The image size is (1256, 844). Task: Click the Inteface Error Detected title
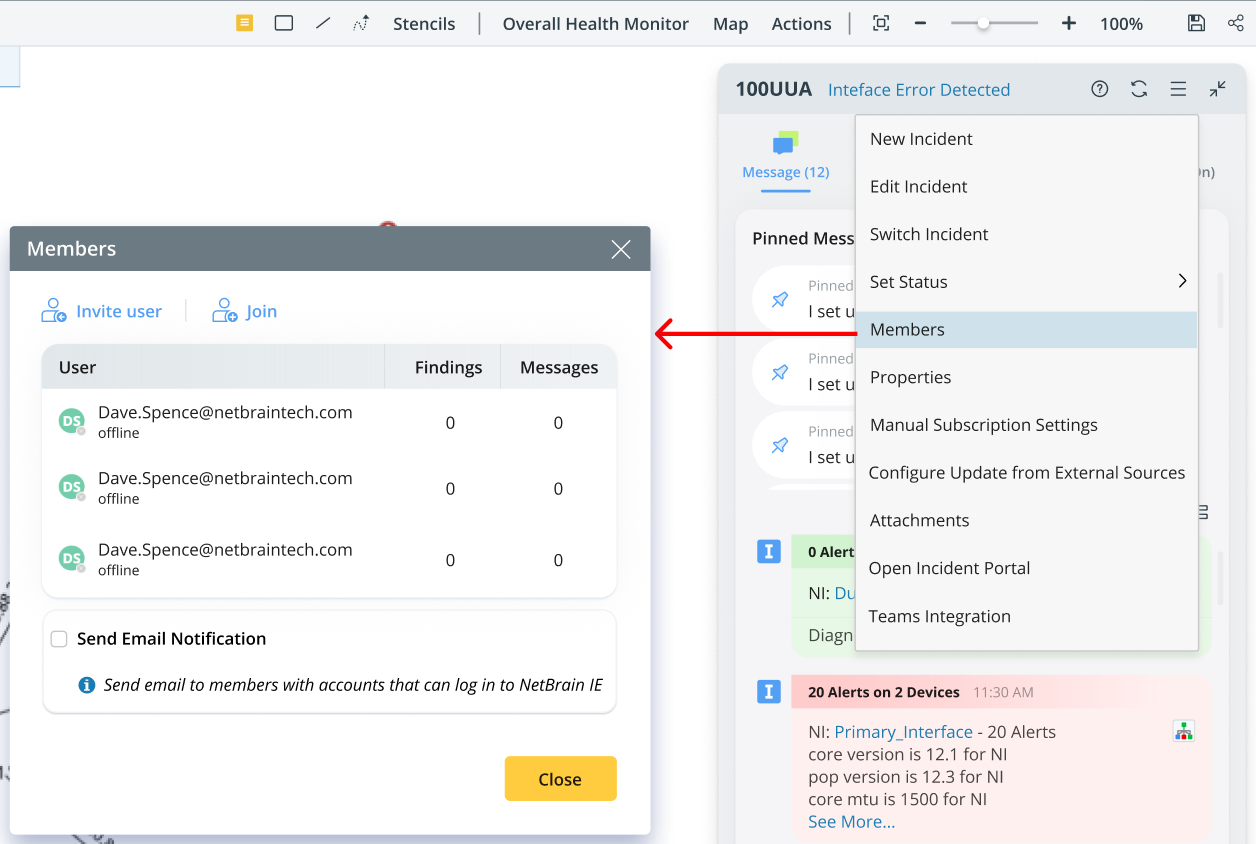click(919, 90)
